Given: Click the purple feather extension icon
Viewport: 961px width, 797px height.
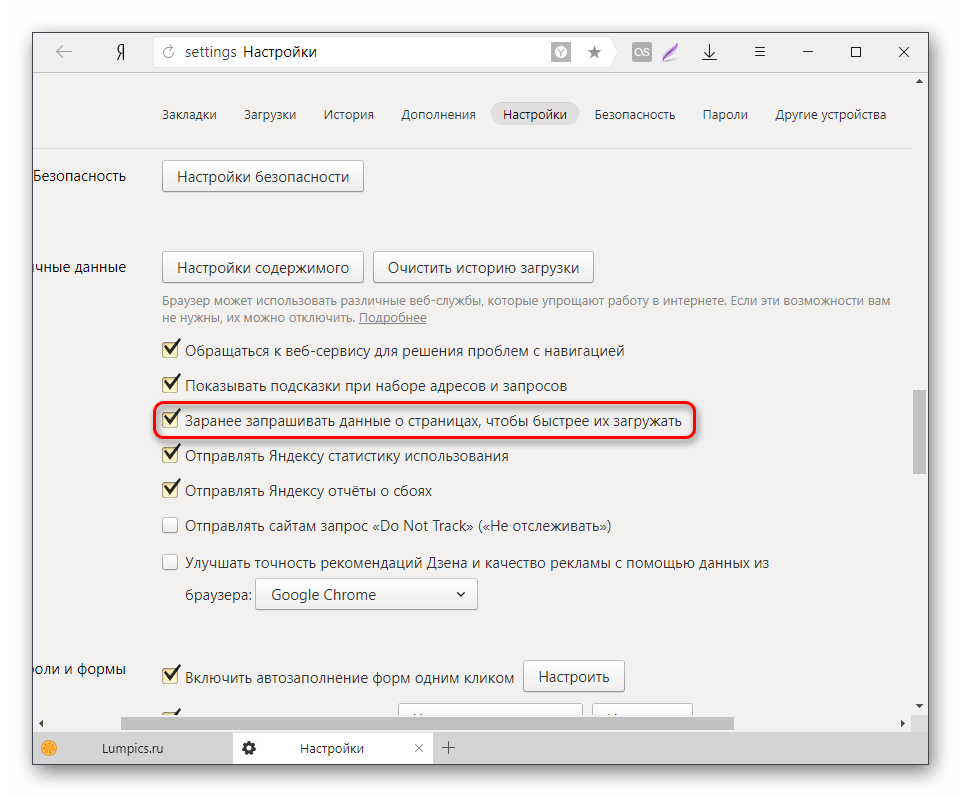Looking at the screenshot, I should pyautogui.click(x=670, y=52).
